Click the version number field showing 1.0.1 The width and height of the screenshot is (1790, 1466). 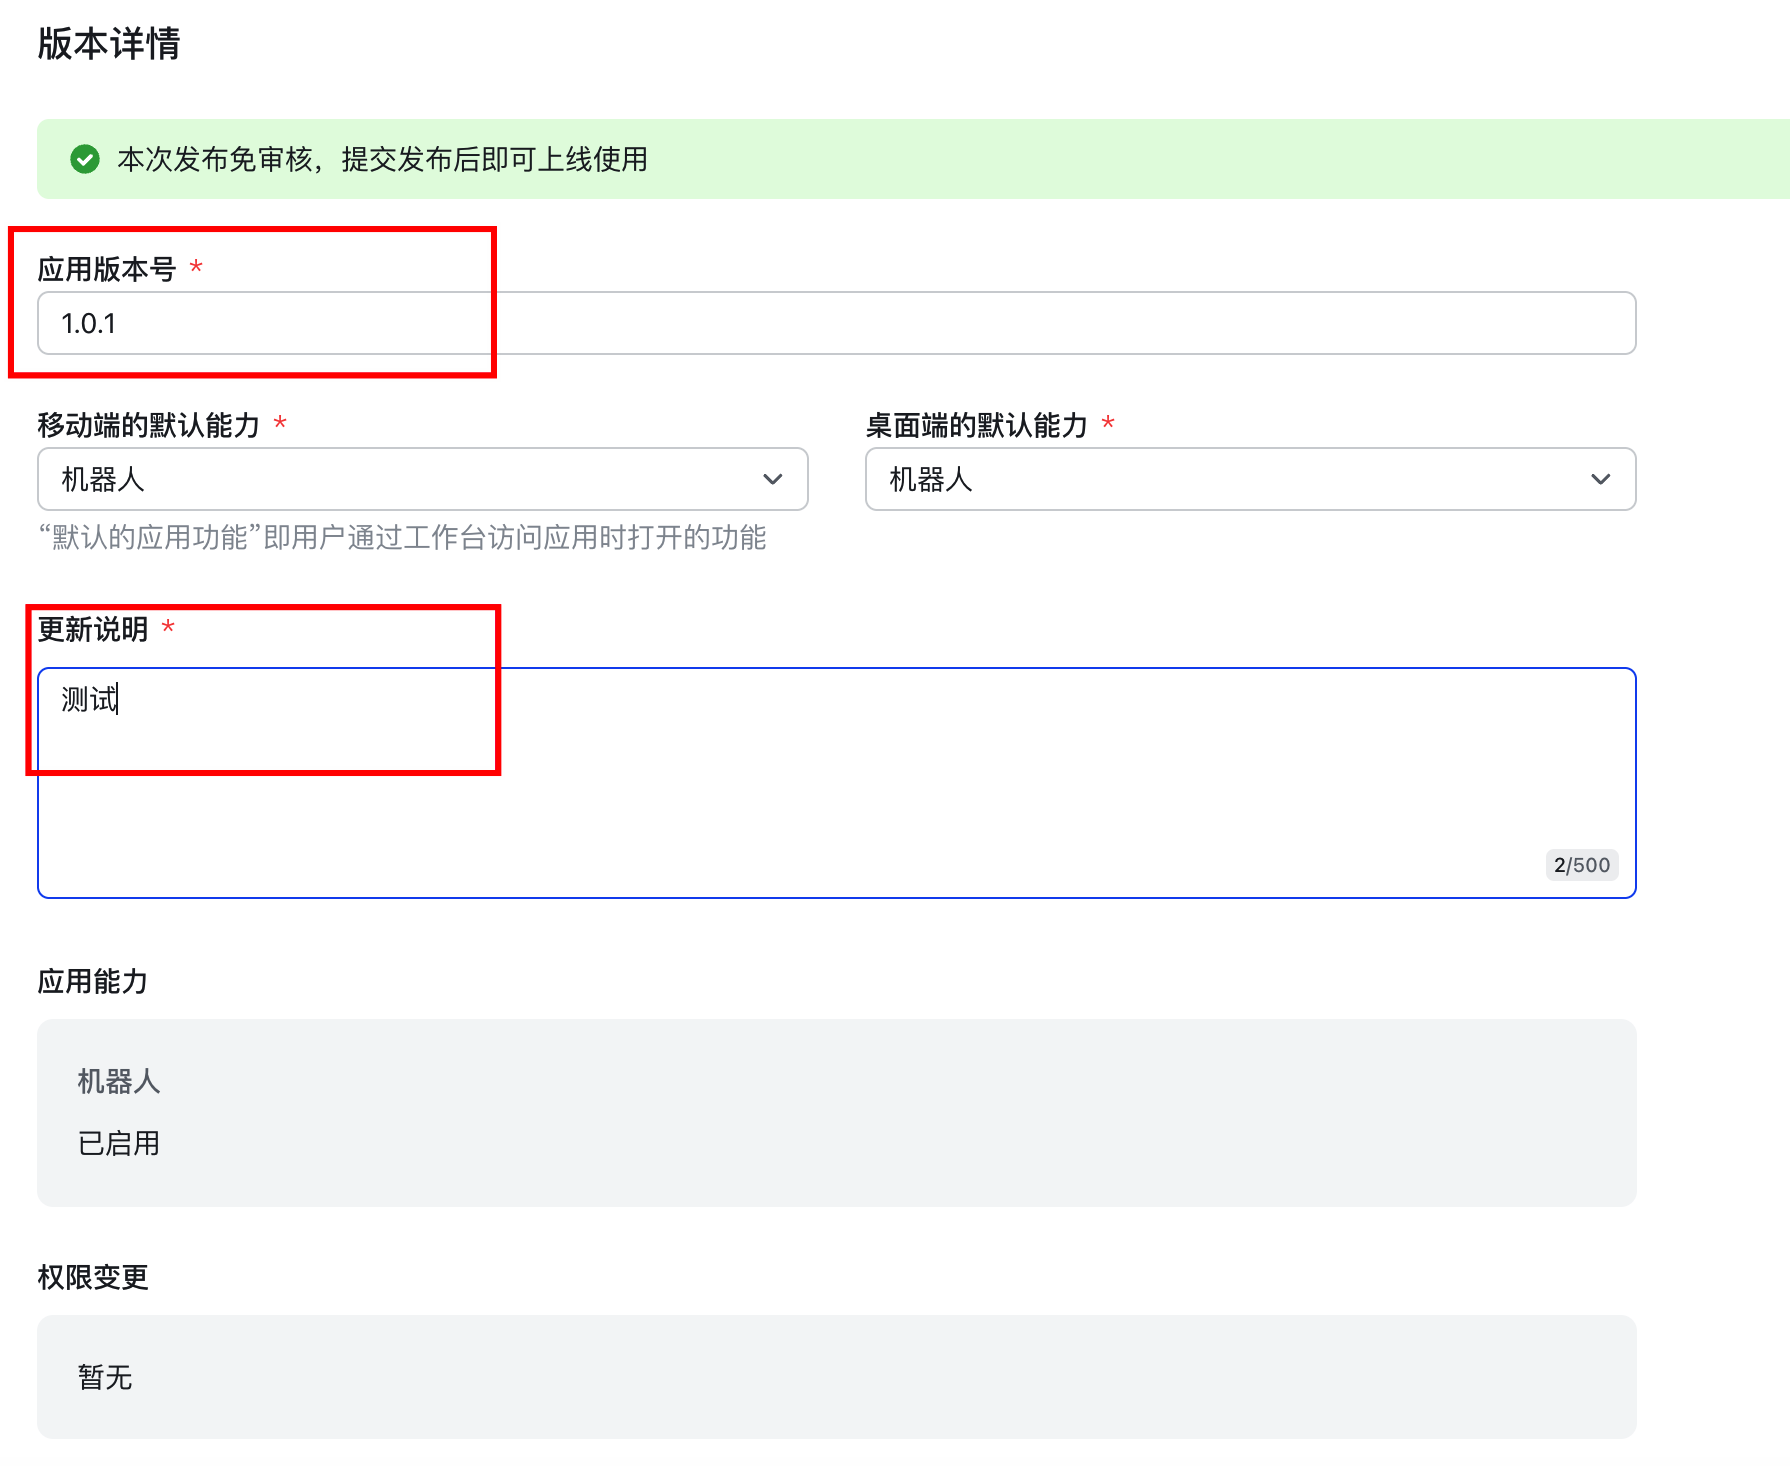pos(400,322)
